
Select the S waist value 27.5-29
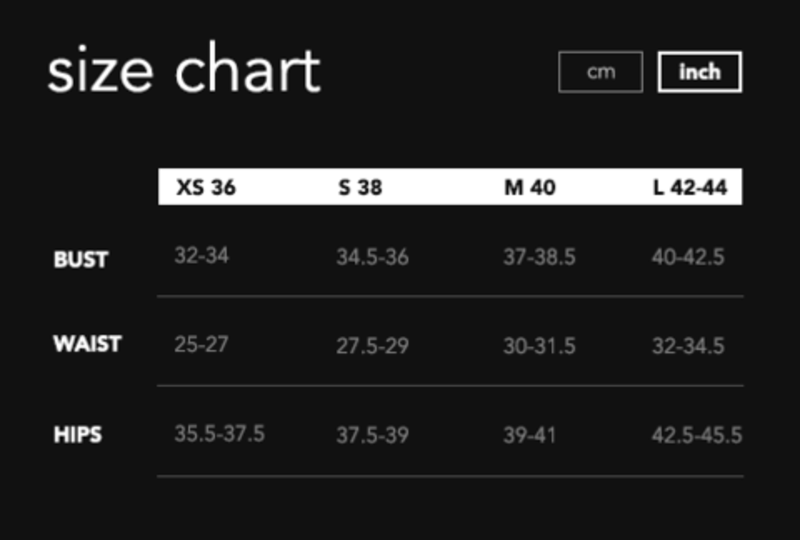[x=372, y=346]
